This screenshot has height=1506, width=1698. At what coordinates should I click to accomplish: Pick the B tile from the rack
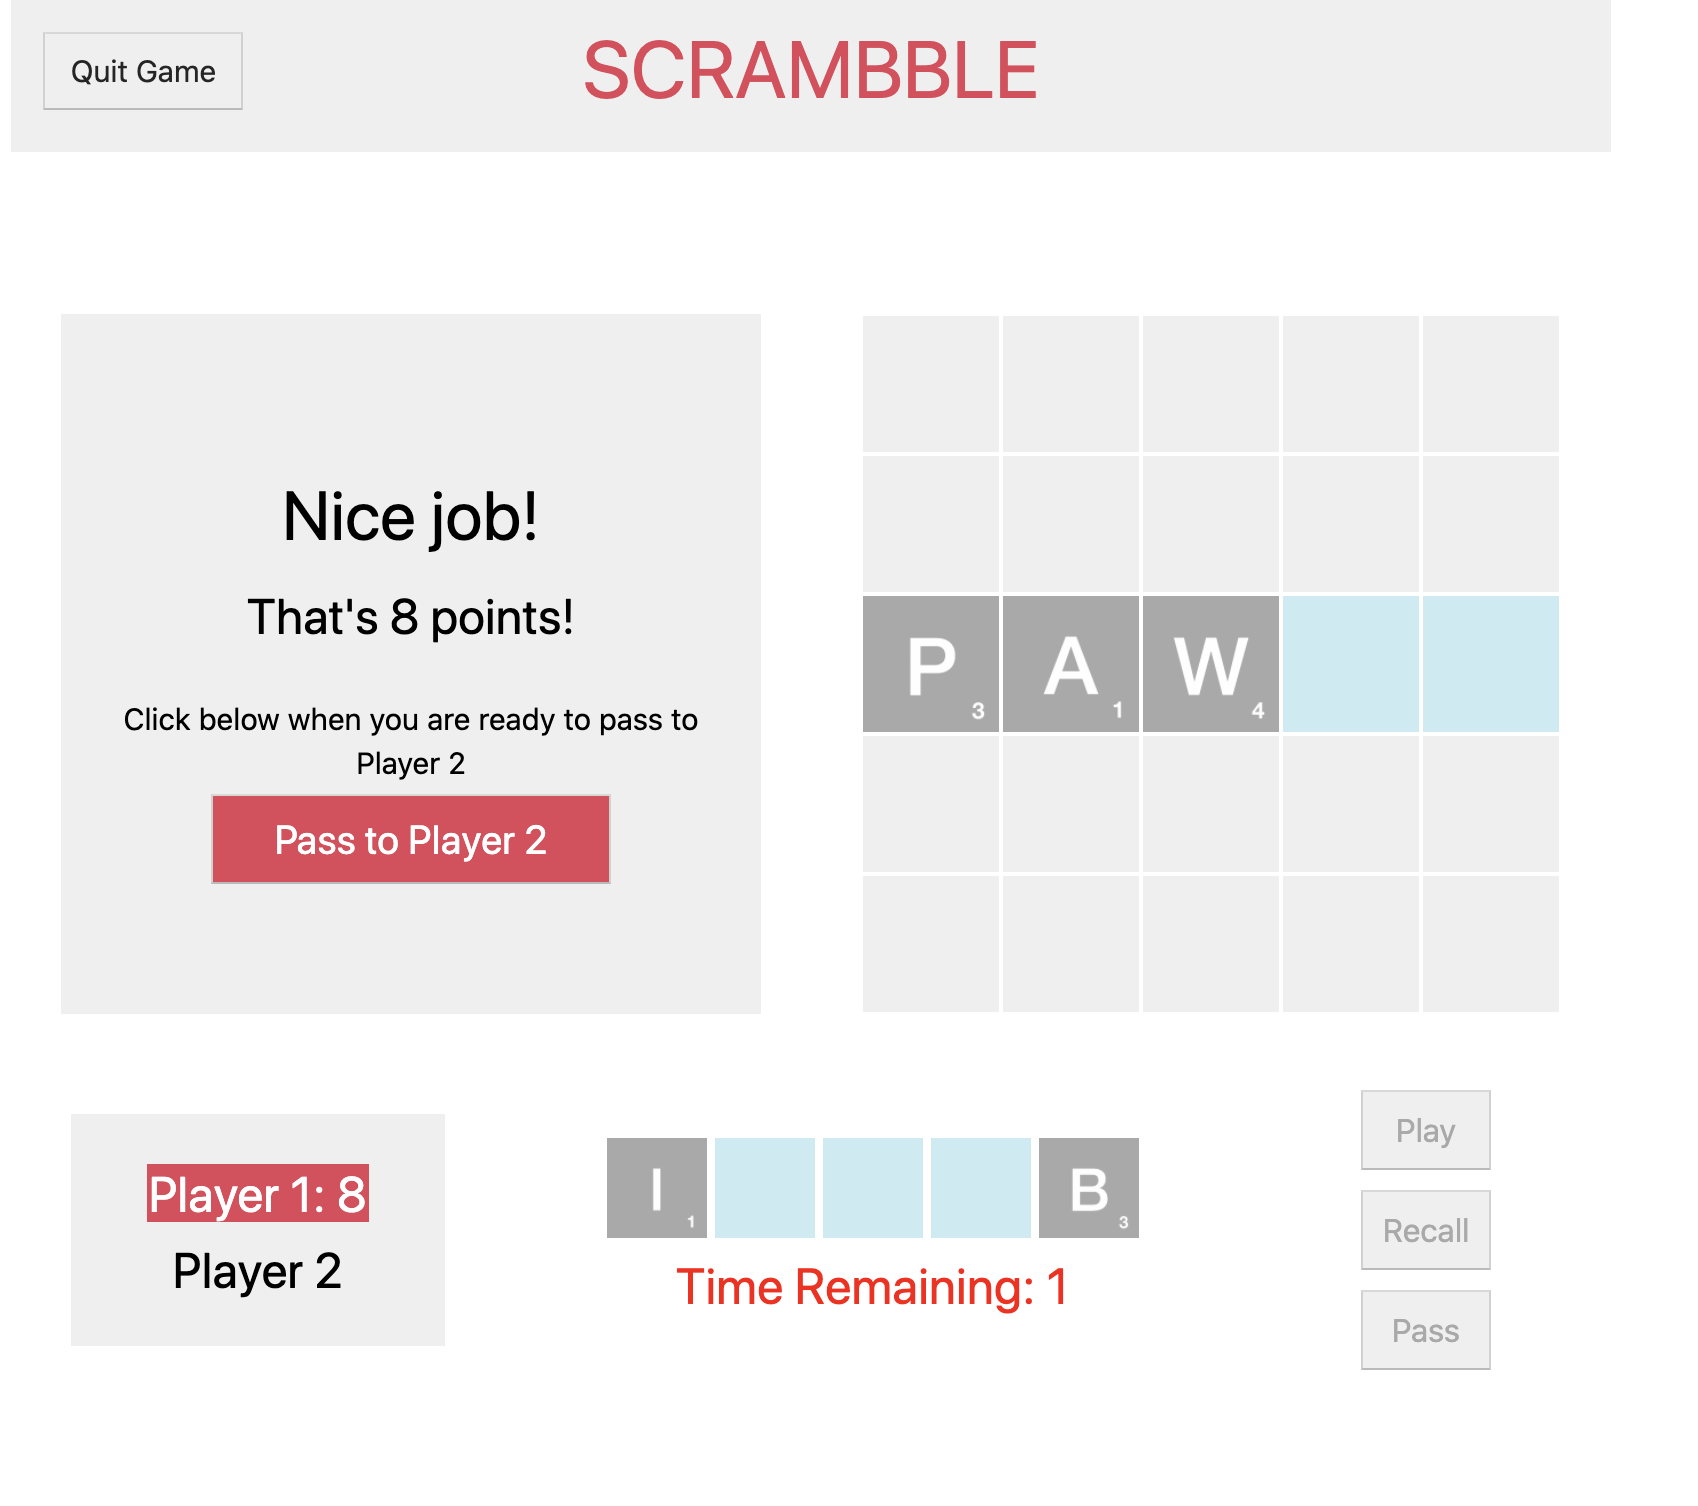pyautogui.click(x=1089, y=1188)
